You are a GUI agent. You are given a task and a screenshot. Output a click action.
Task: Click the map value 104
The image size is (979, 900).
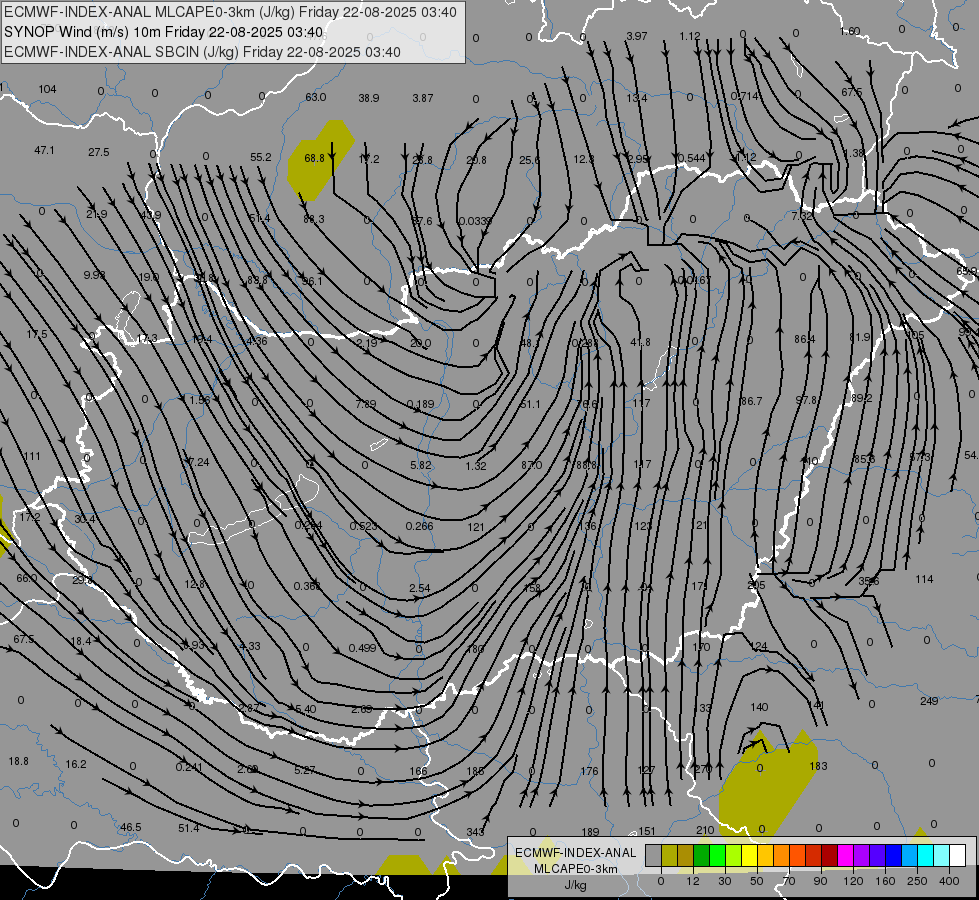point(47,89)
